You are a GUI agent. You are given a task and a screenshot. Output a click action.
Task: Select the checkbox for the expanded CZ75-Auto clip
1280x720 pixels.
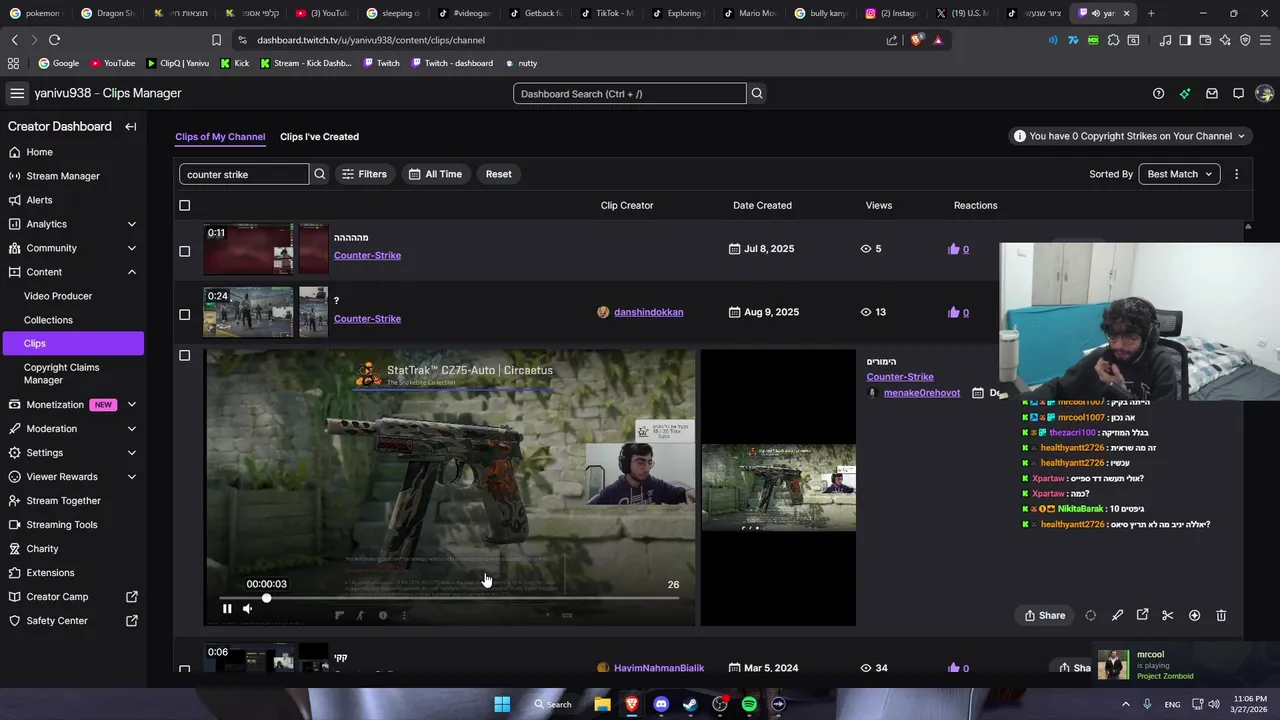pyautogui.click(x=184, y=355)
